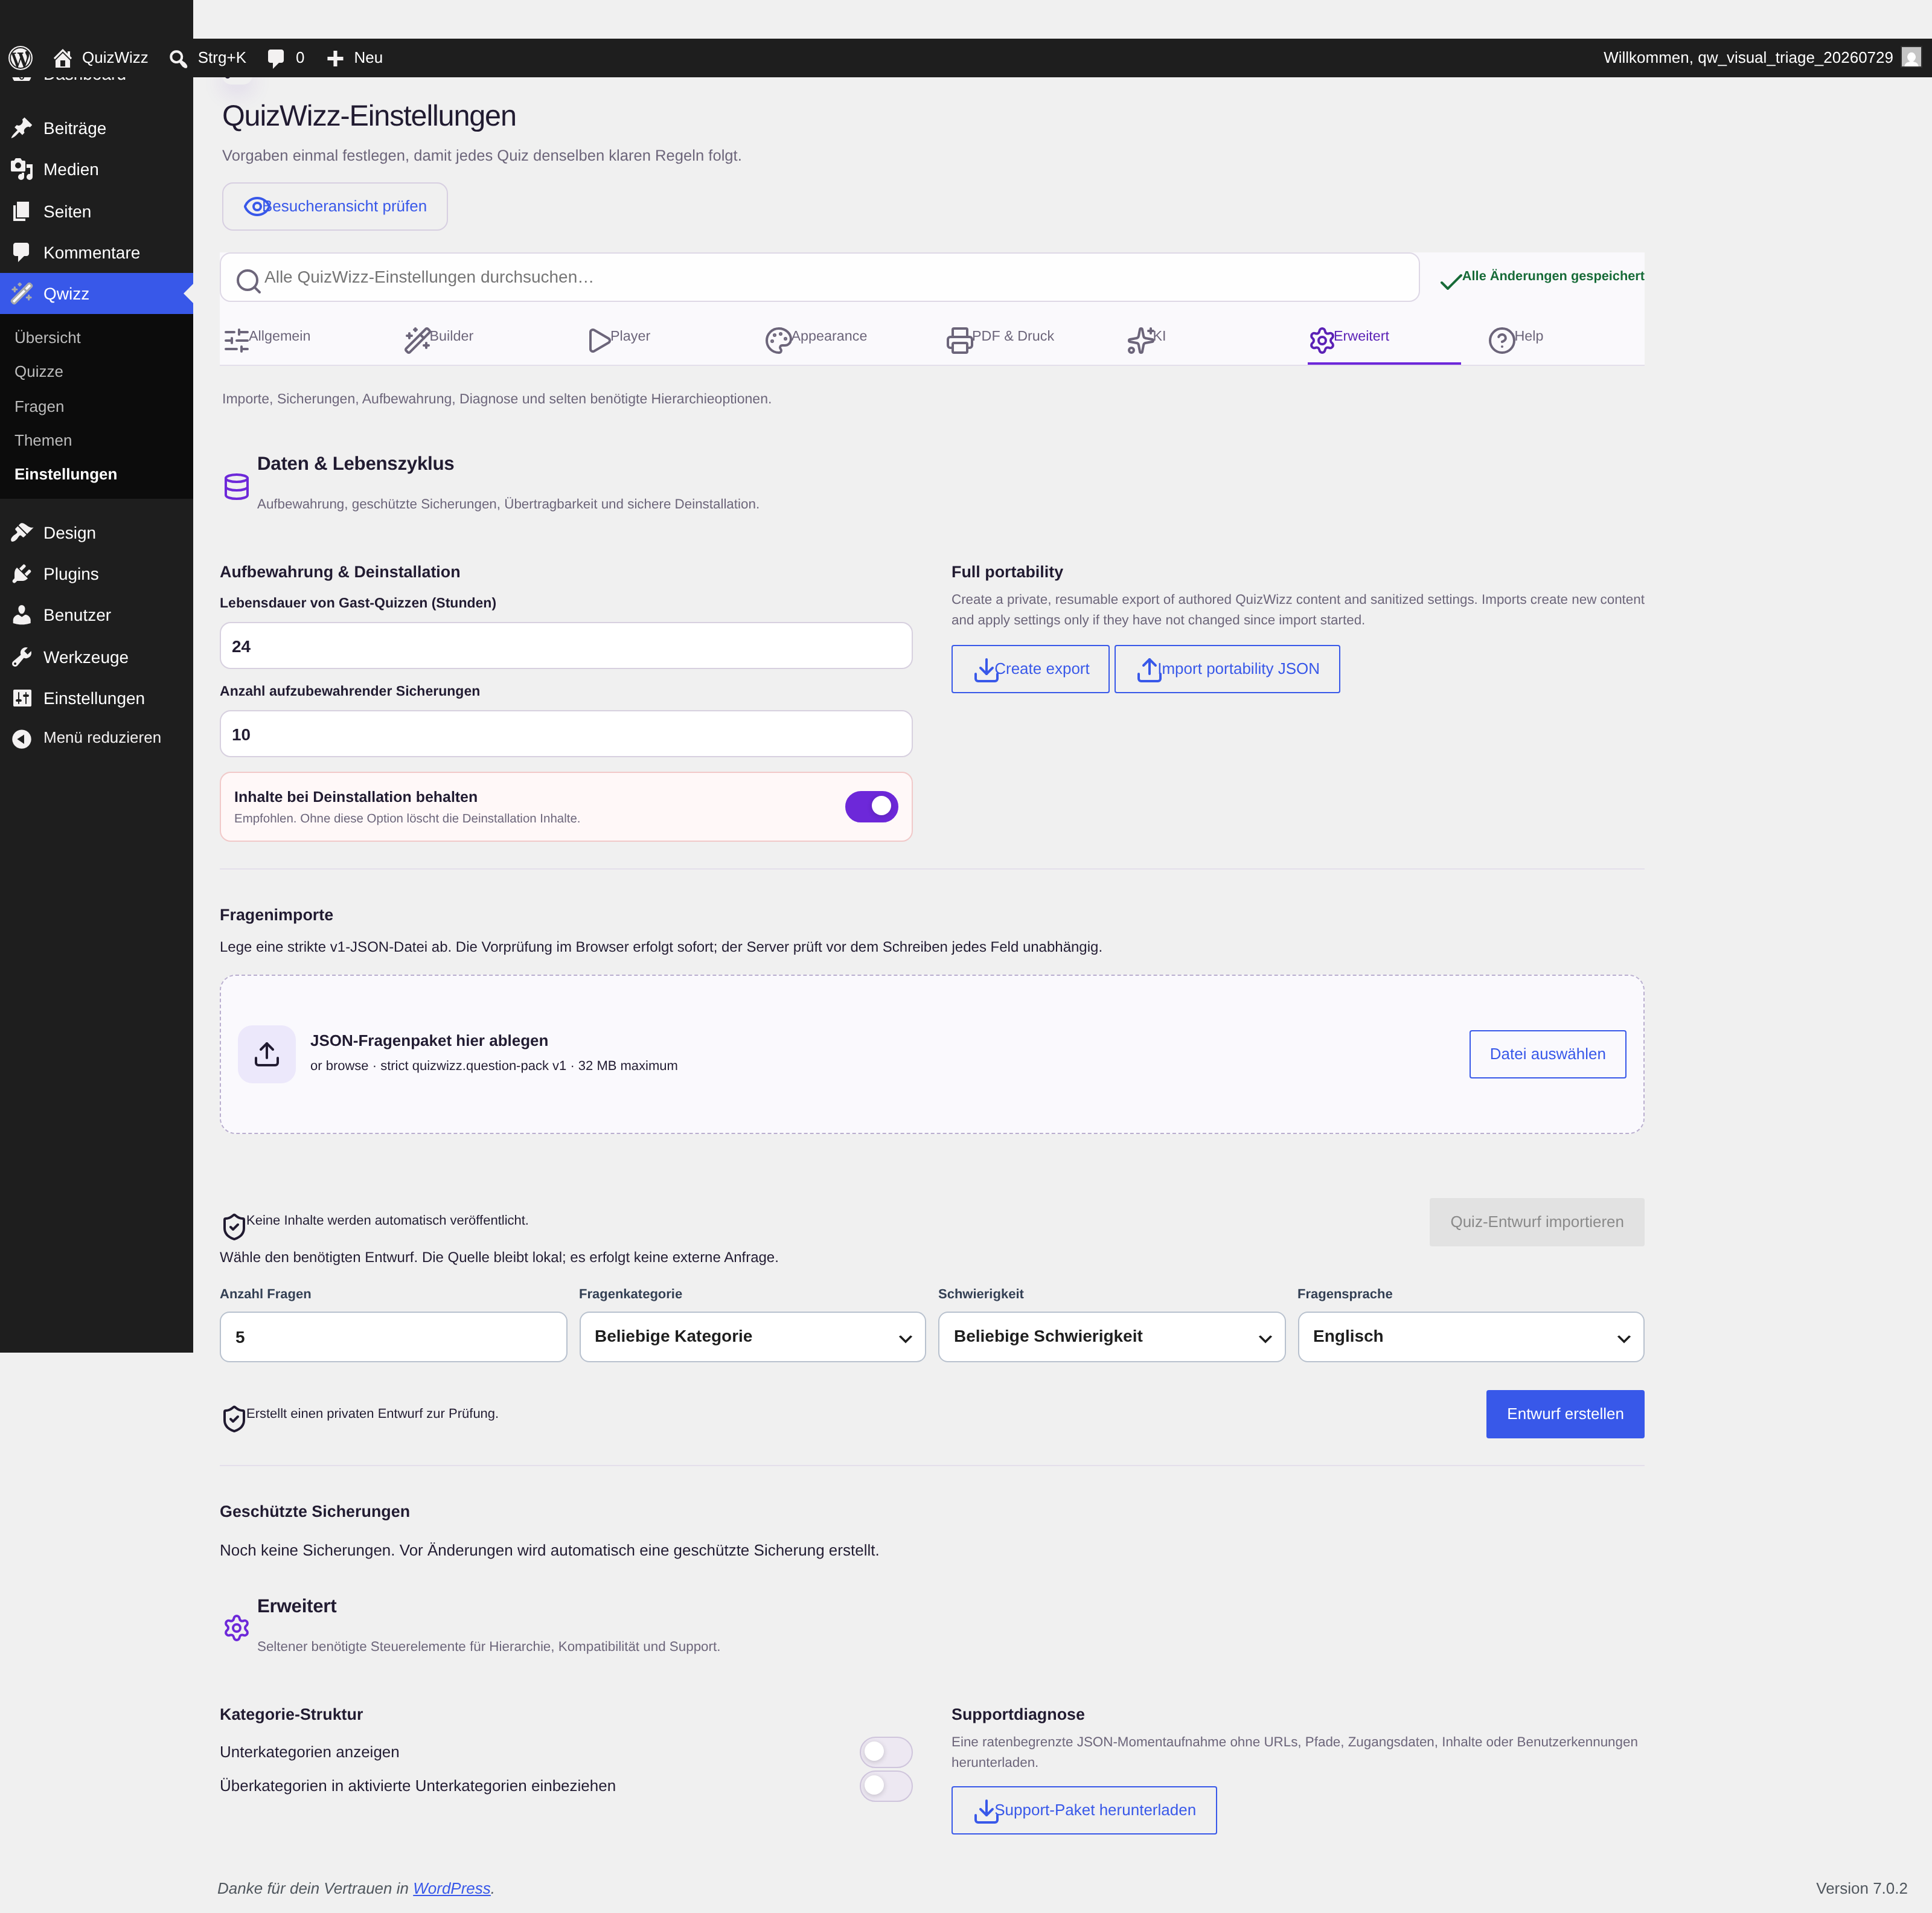The height and width of the screenshot is (1913, 1932).
Task: Click the Builder wand tab icon
Action: pyautogui.click(x=417, y=340)
